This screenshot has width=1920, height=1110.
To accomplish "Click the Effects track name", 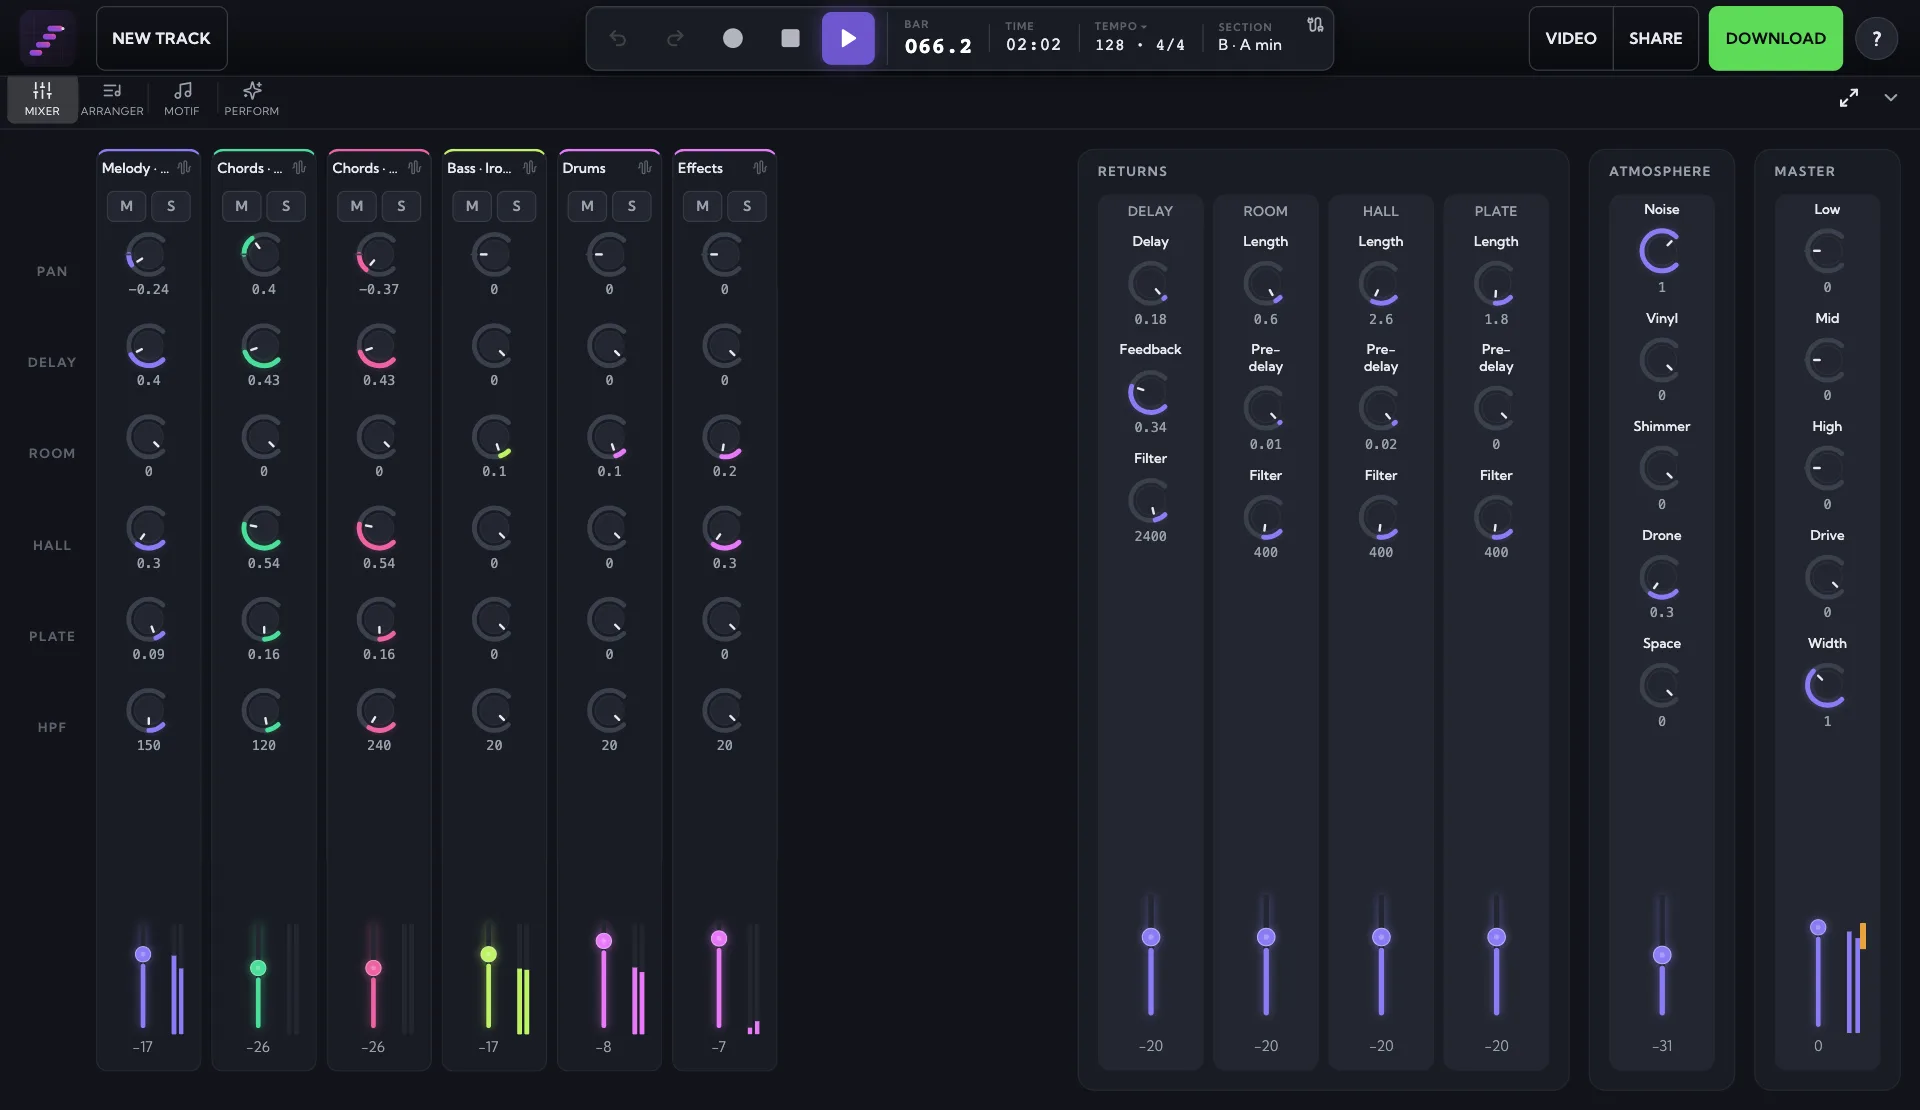I will click(x=700, y=168).
